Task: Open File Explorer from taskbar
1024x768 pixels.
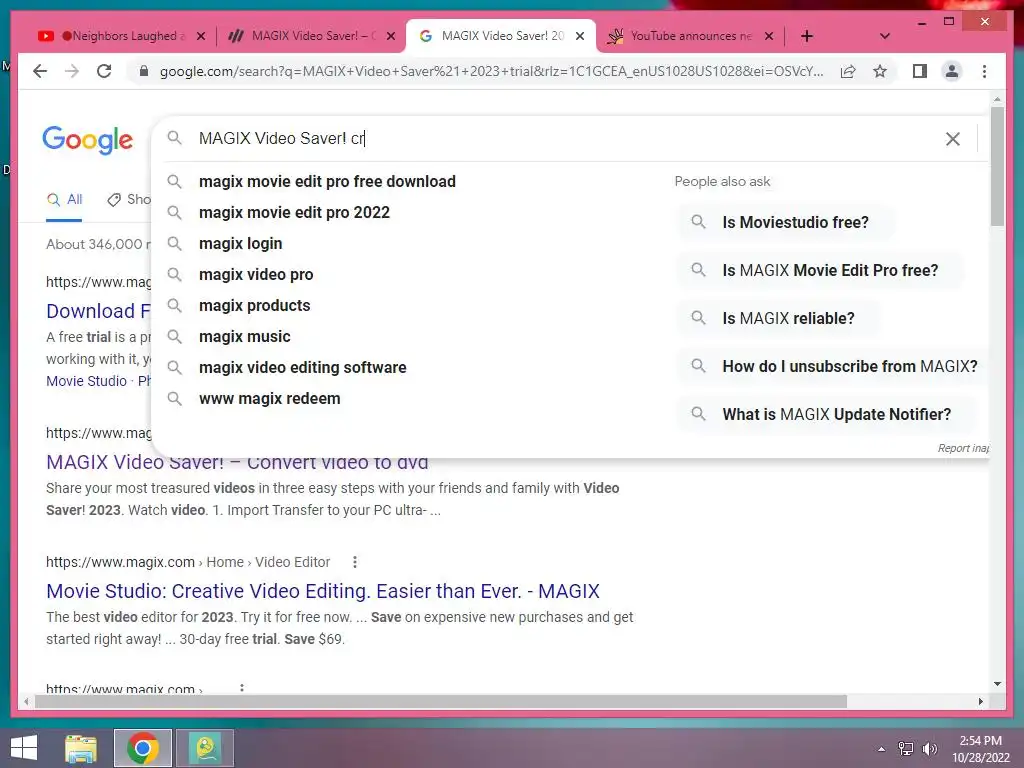Action: pyautogui.click(x=81, y=748)
